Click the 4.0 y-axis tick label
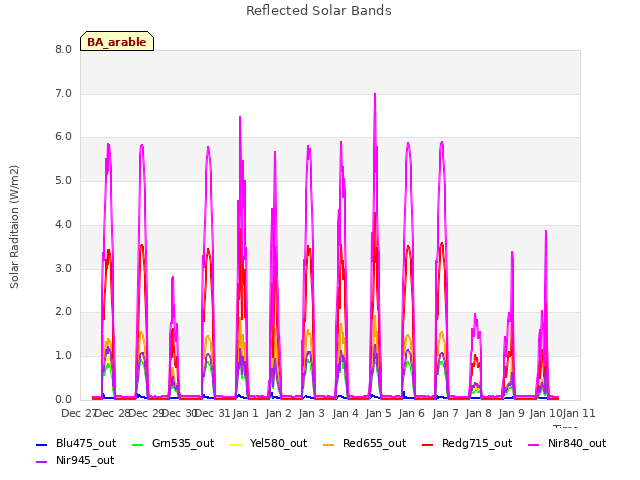640x480 pixels. [x=63, y=224]
